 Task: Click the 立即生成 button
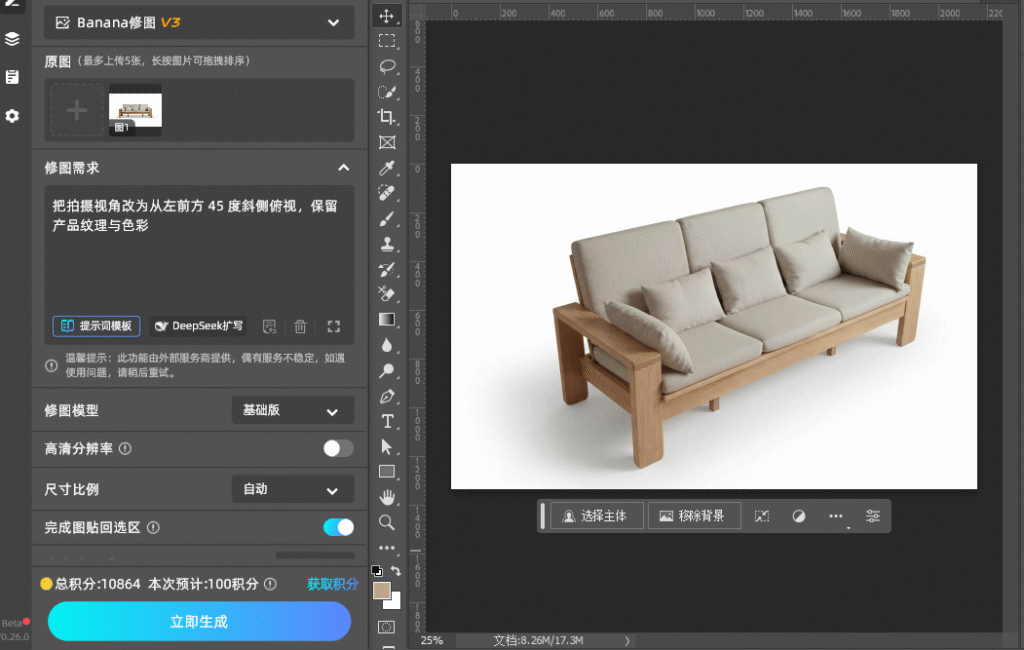199,621
